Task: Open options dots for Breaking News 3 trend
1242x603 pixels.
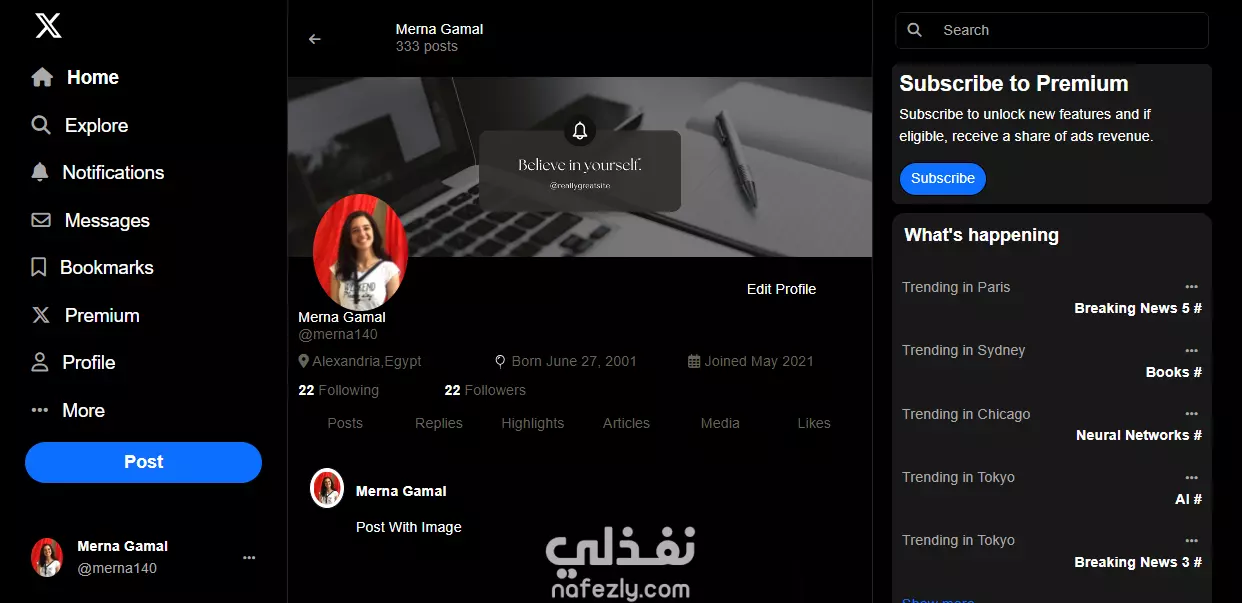Action: (x=1191, y=540)
